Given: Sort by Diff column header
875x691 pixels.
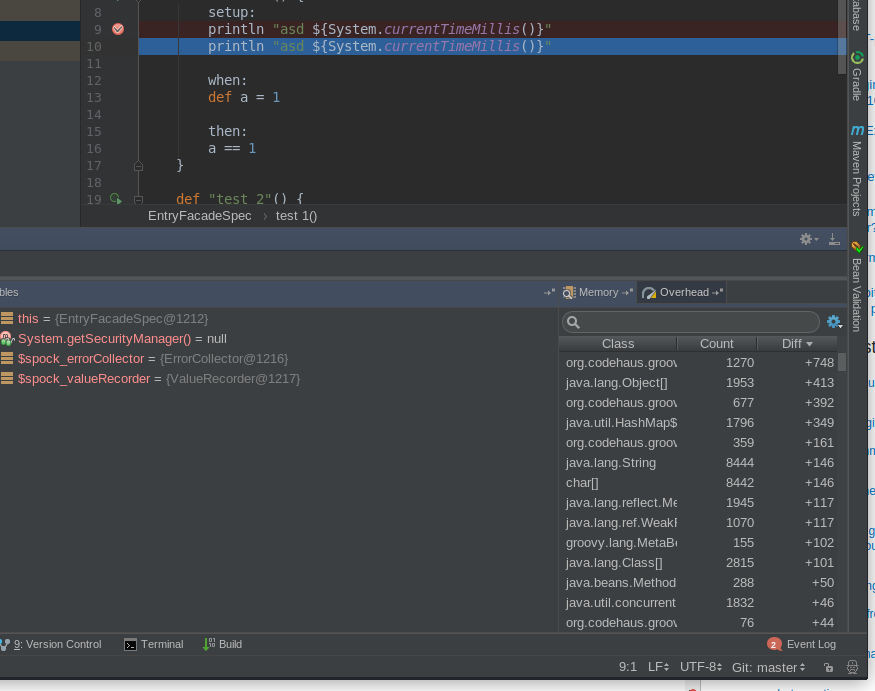Looking at the screenshot, I should tap(797, 344).
